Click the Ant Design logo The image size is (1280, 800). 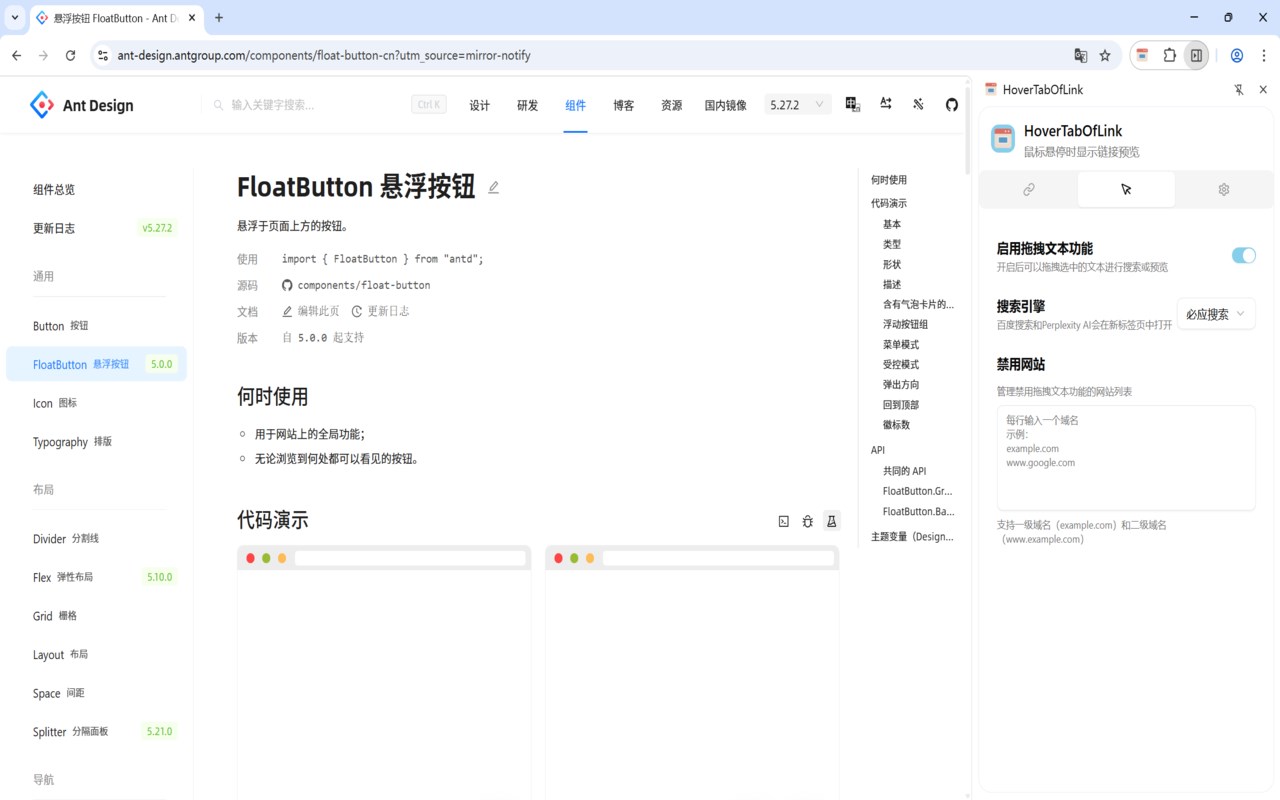click(x=81, y=105)
